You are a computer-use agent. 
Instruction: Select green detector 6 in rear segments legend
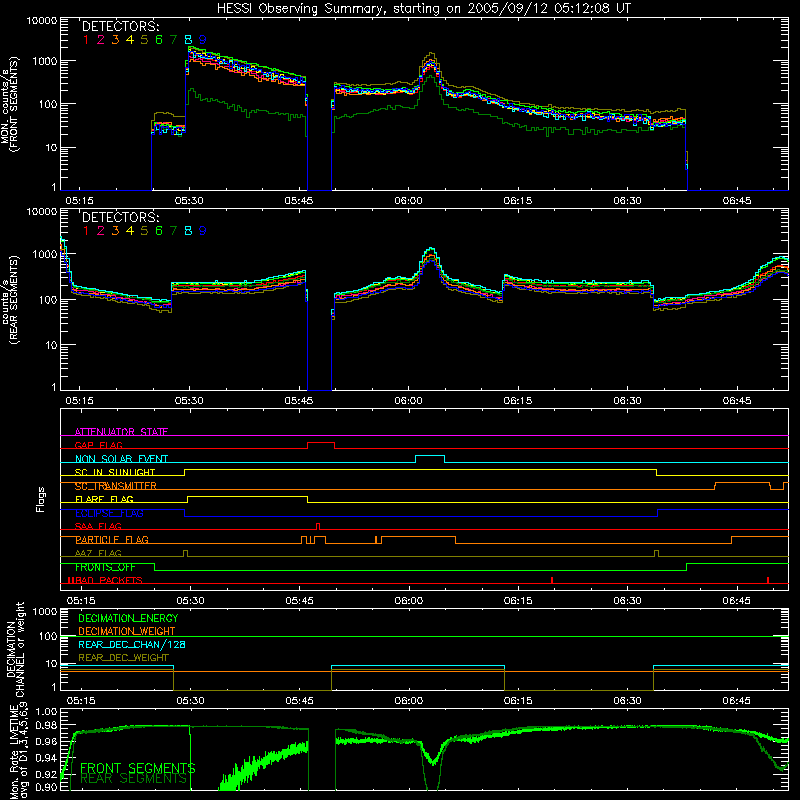[x=159, y=231]
